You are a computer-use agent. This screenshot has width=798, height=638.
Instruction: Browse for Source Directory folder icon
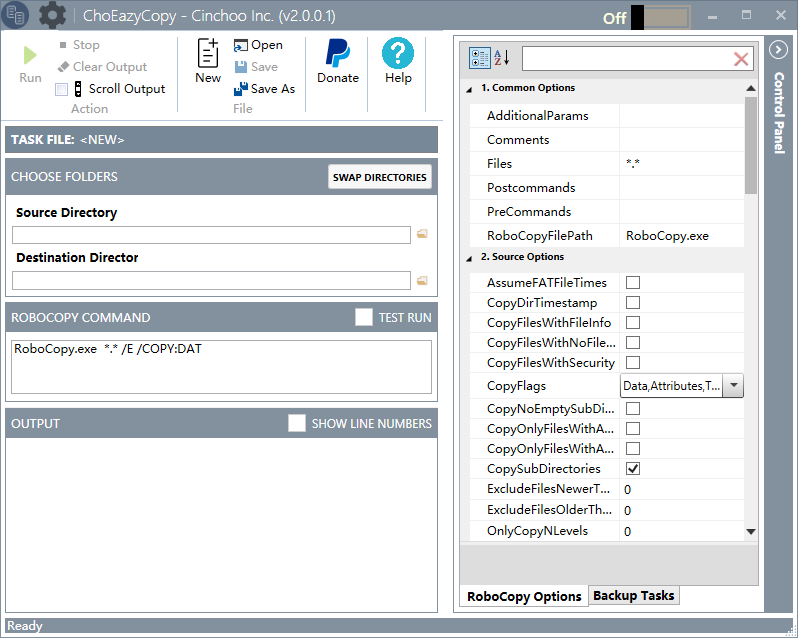[422, 234]
